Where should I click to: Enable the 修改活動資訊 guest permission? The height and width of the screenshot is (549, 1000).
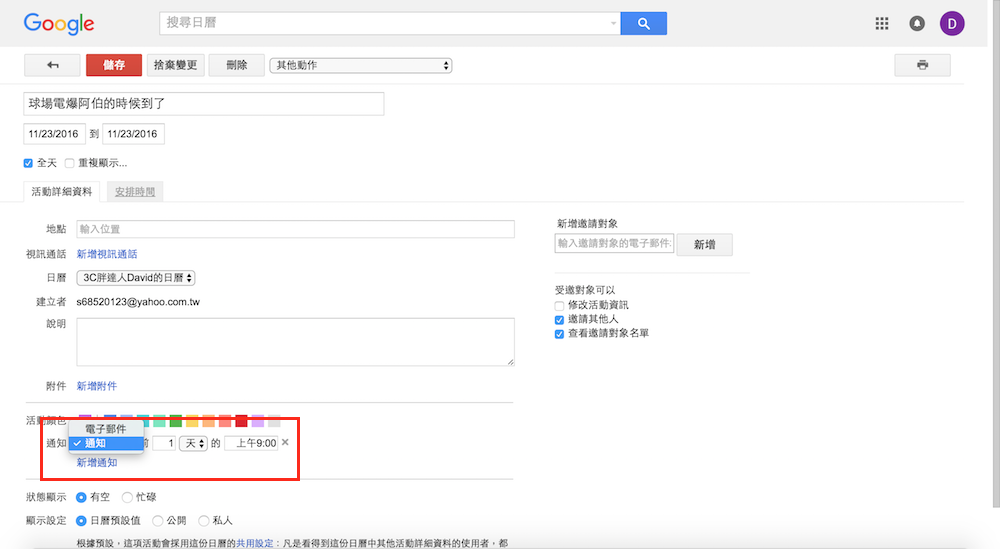(x=560, y=305)
